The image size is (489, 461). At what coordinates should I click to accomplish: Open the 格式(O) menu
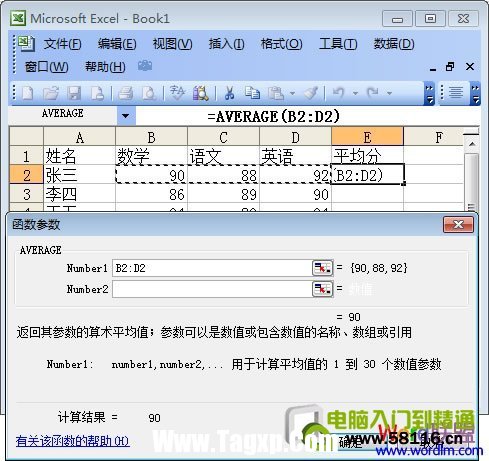click(x=281, y=44)
